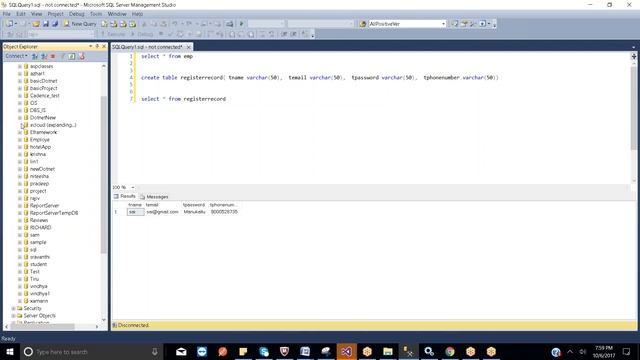Select the xamarin database in the tree
This screenshot has width=640, height=360.
pyautogui.click(x=39, y=301)
